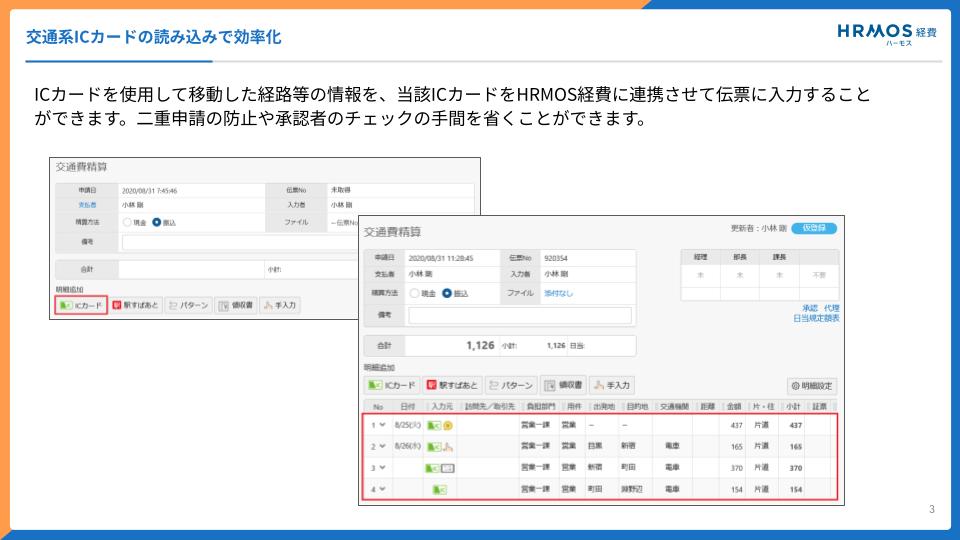Click 8/25 date cell in row 1
This screenshot has width=960, height=540.
point(408,425)
